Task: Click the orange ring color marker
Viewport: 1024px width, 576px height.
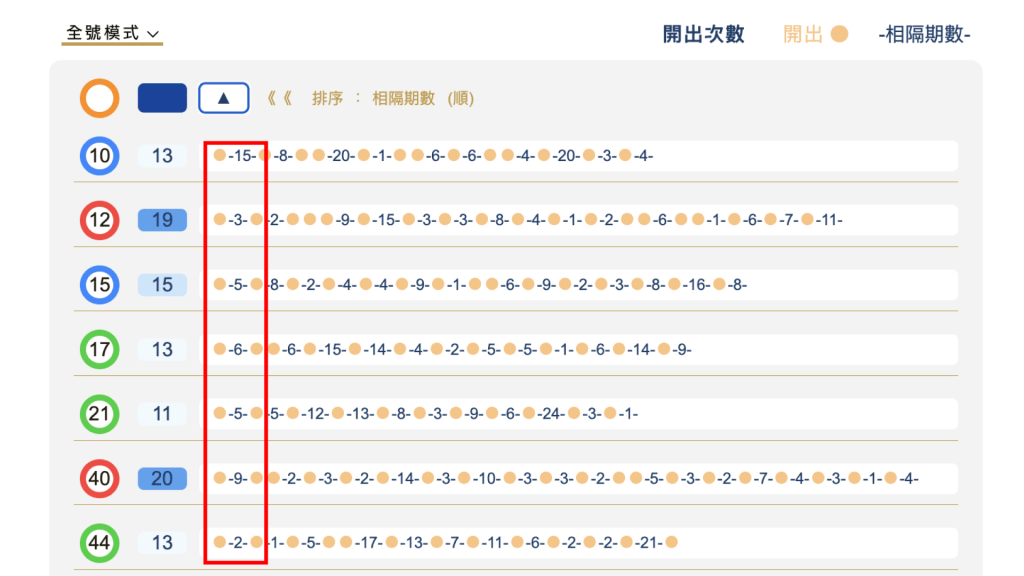Action: [99, 97]
